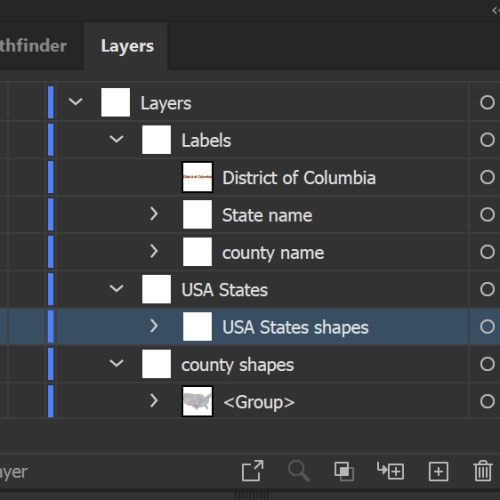Click the blue color bar of Group row
This screenshot has height=500, width=500.
point(51,401)
